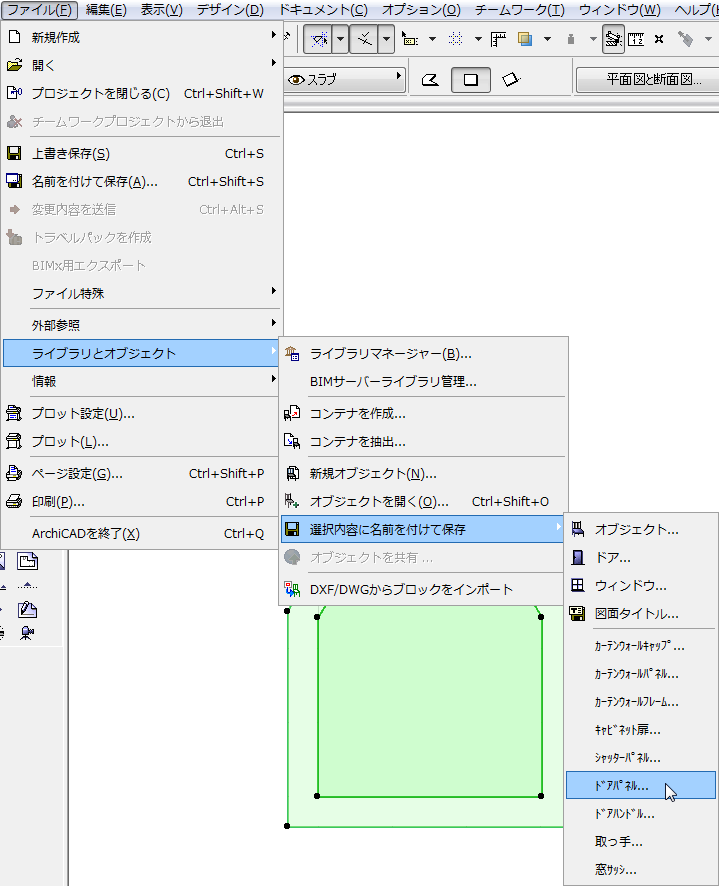Choose 印刷(P)... item
Viewport: 719px width, 886px height.
142,501
